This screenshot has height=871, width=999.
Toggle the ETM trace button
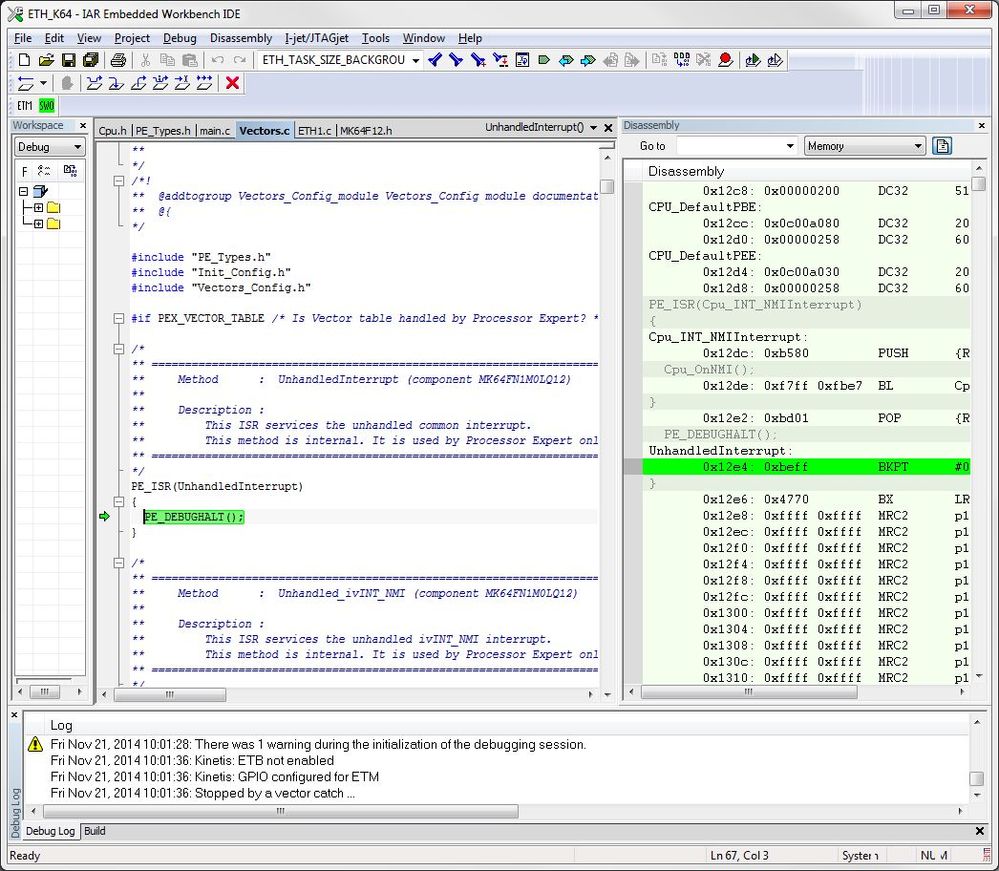tap(25, 106)
